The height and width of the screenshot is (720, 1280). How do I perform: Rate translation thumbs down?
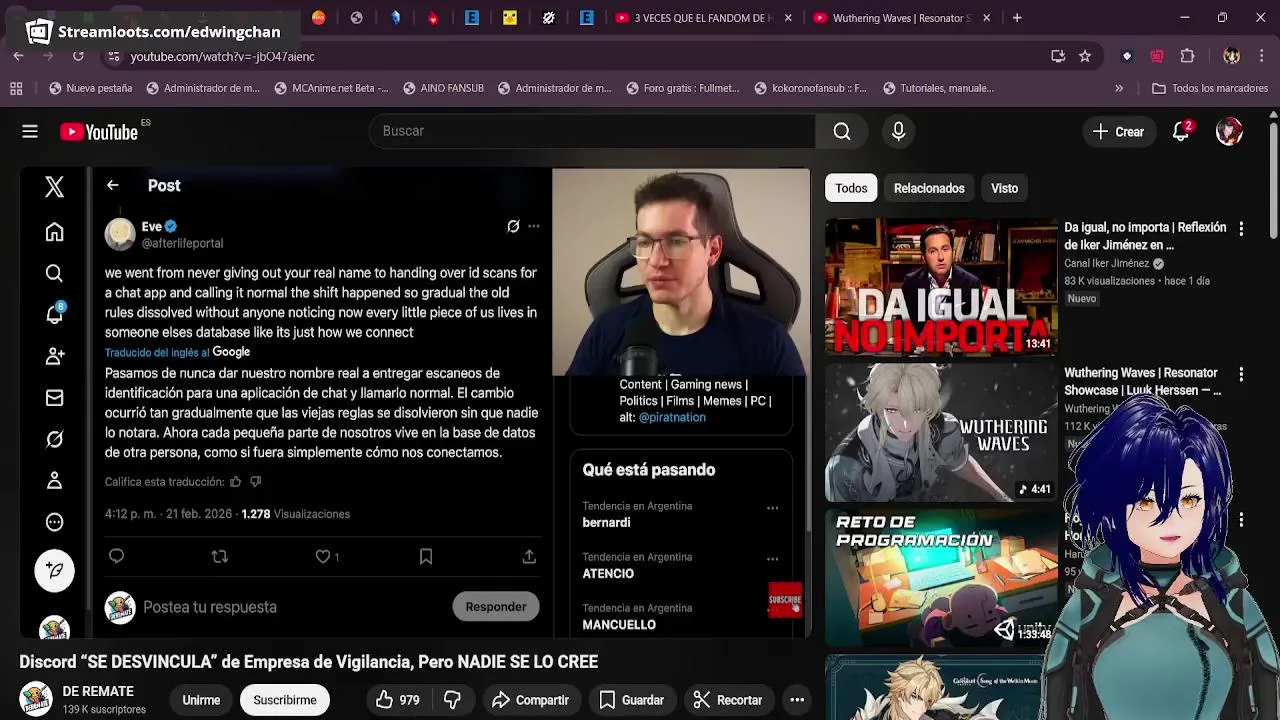[256, 482]
